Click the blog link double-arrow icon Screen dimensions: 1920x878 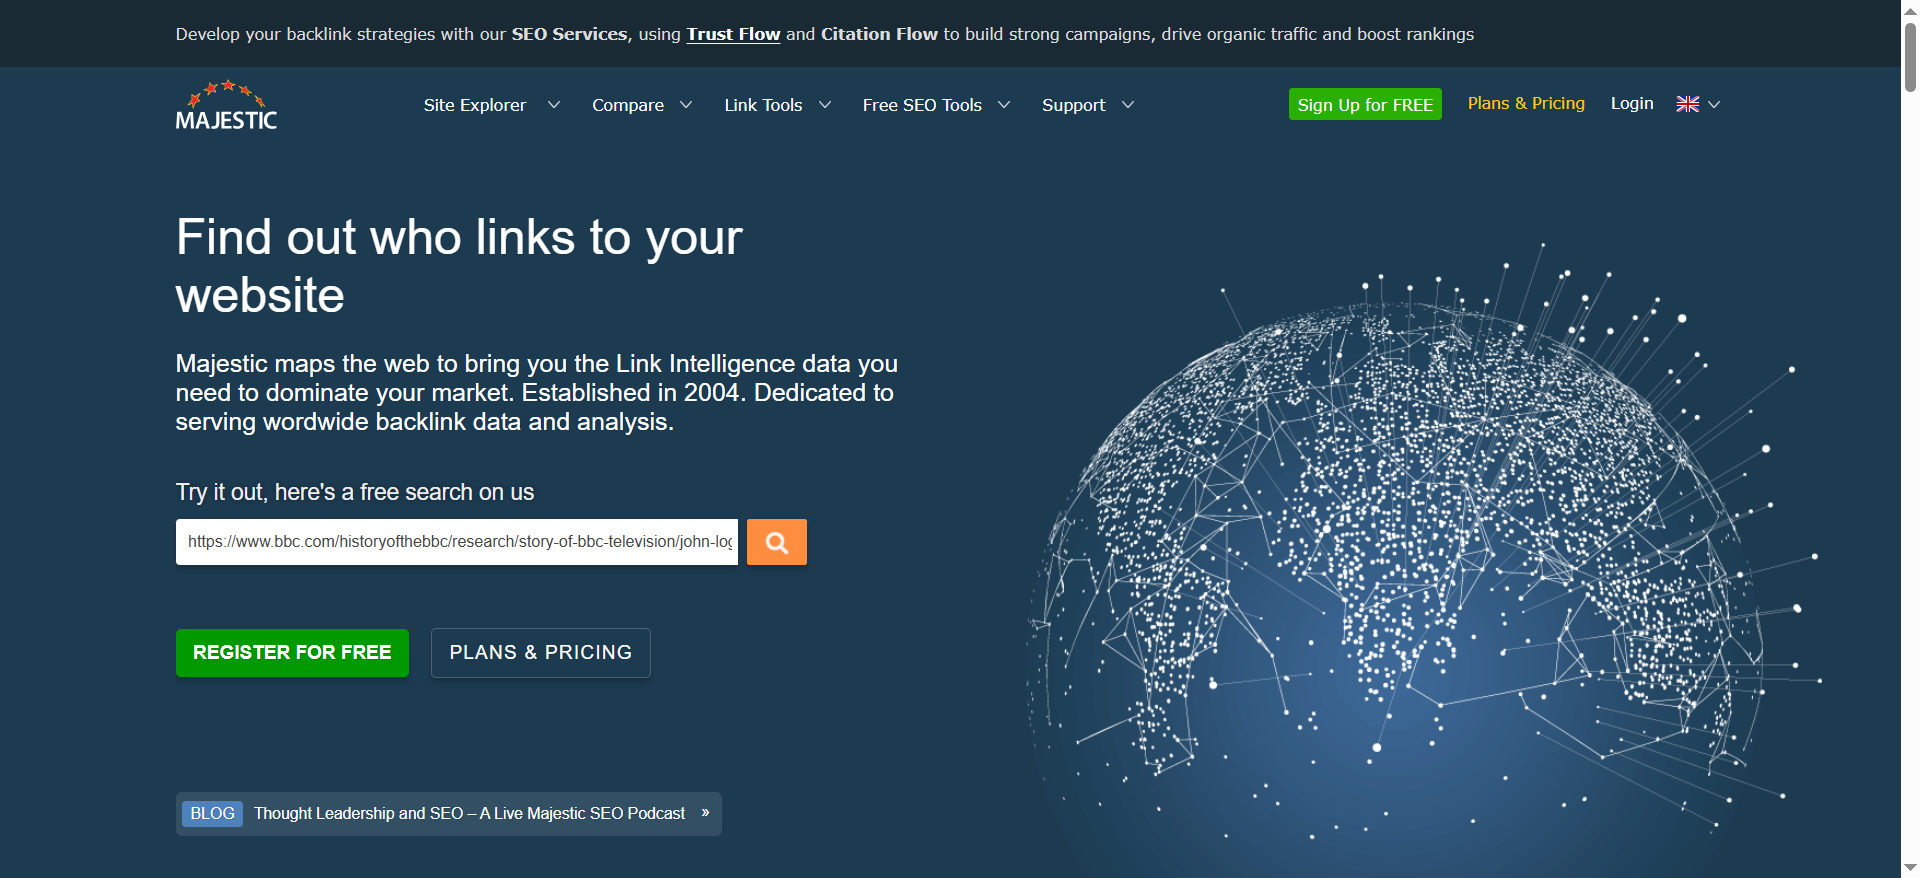[705, 813]
